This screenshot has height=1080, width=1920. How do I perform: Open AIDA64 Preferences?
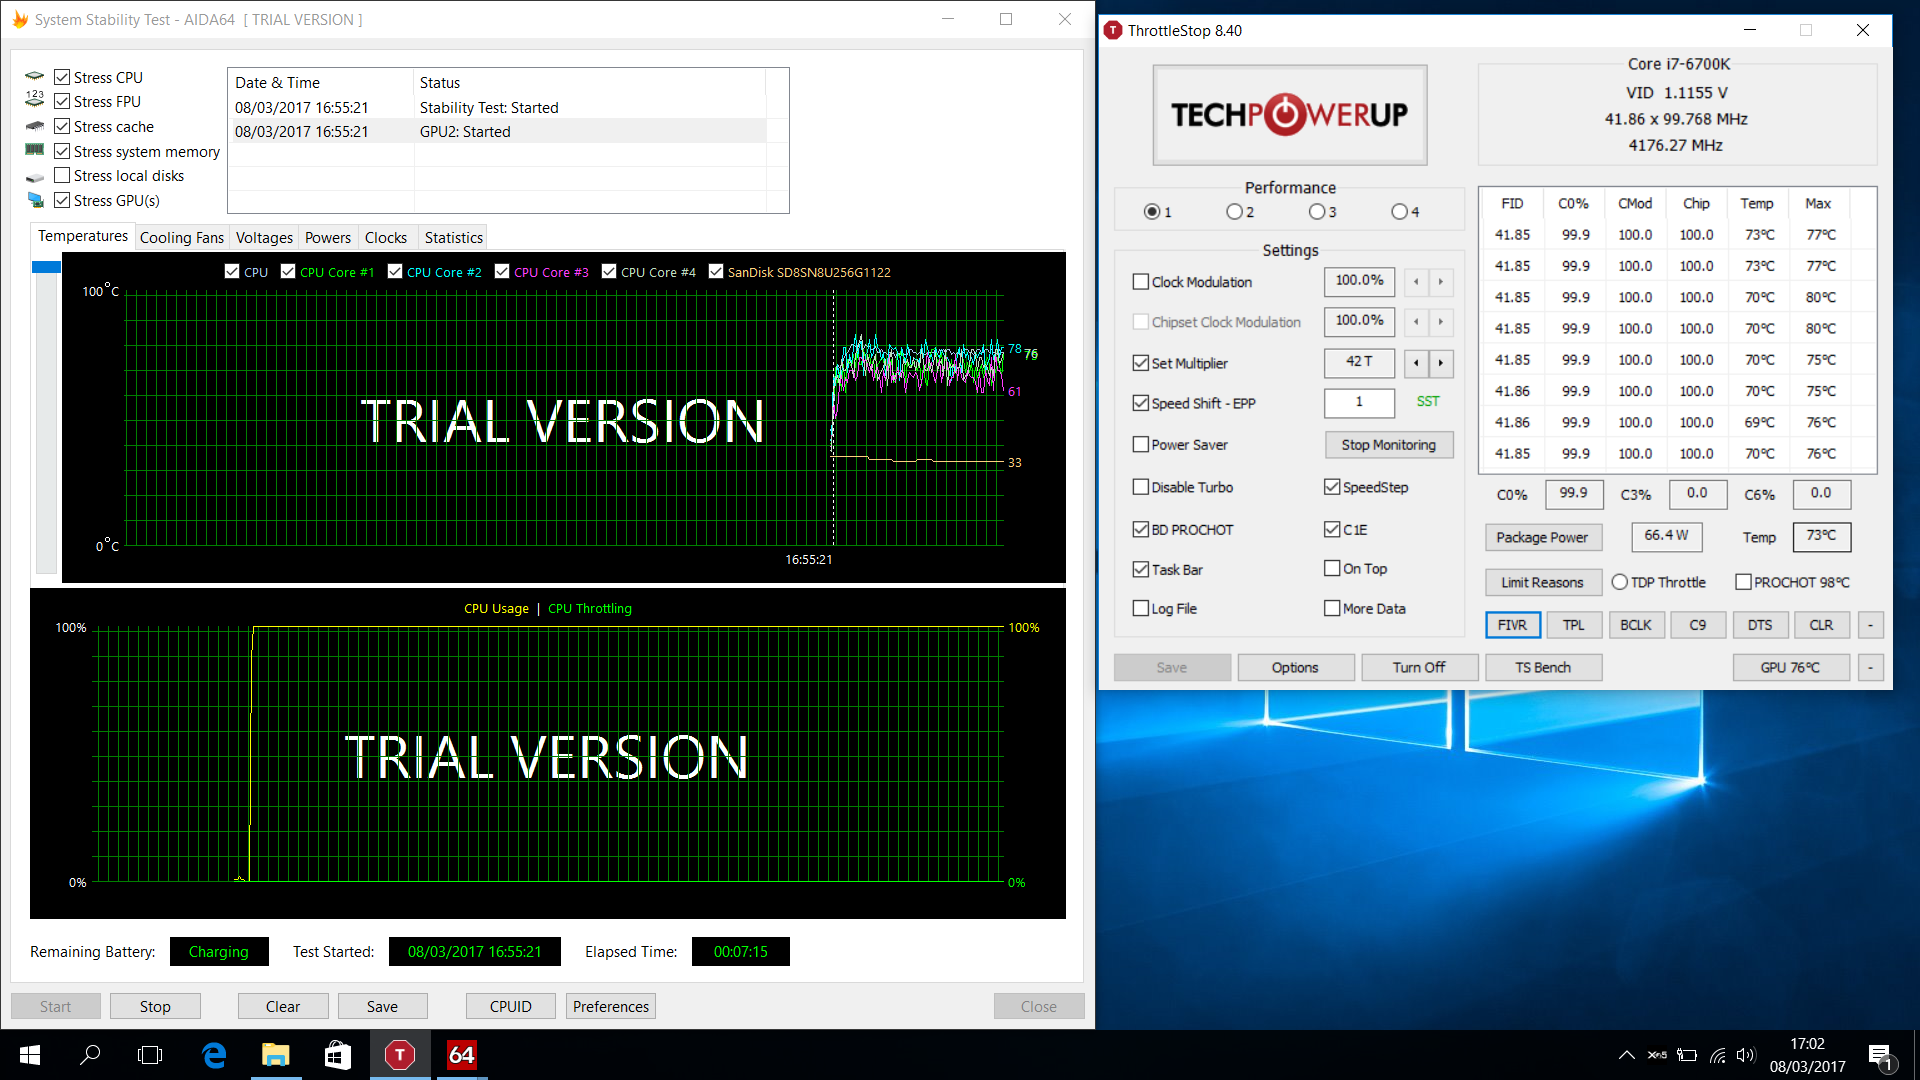[611, 1006]
